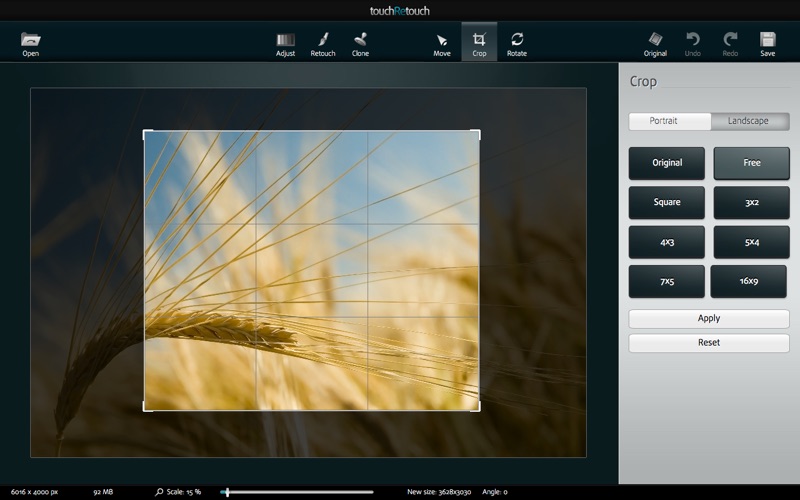Save the image with the Save icon

pos(767,42)
